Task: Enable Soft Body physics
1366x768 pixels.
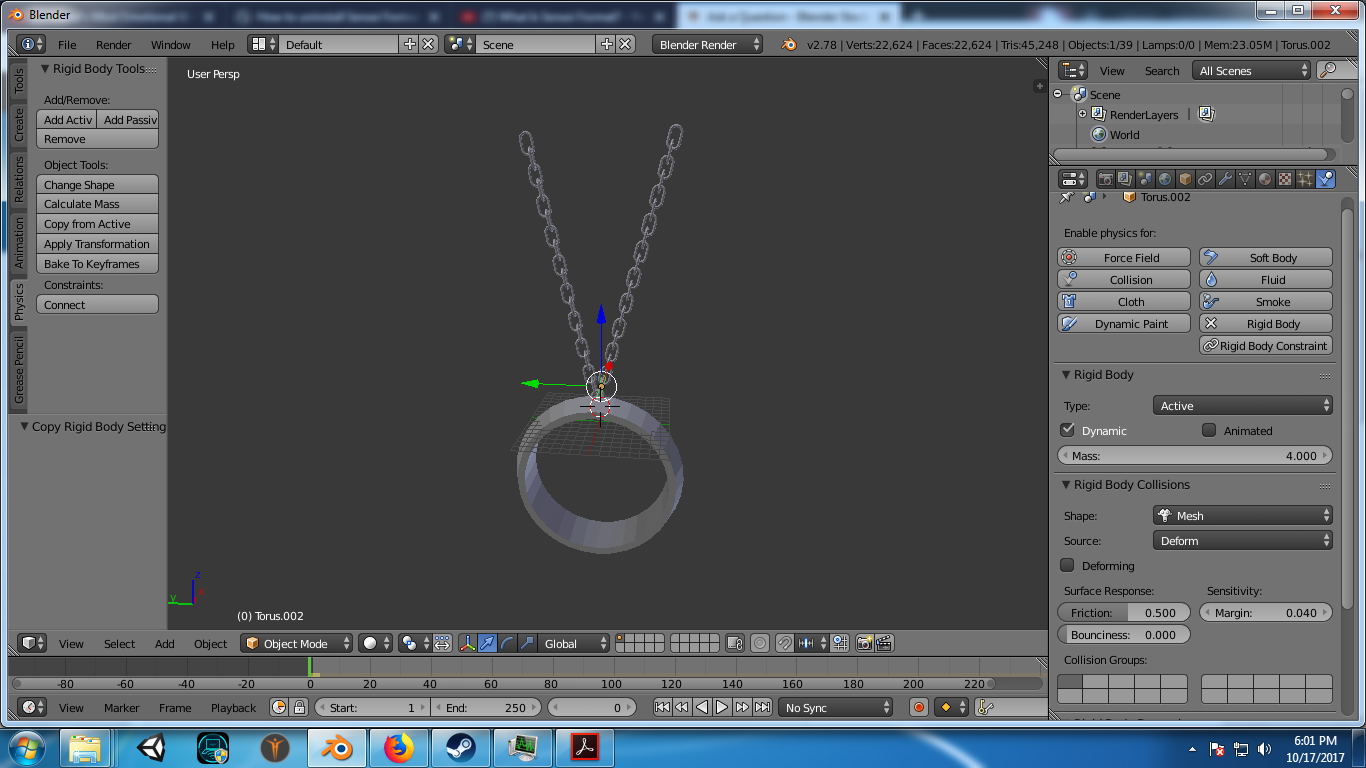Action: (1266, 257)
